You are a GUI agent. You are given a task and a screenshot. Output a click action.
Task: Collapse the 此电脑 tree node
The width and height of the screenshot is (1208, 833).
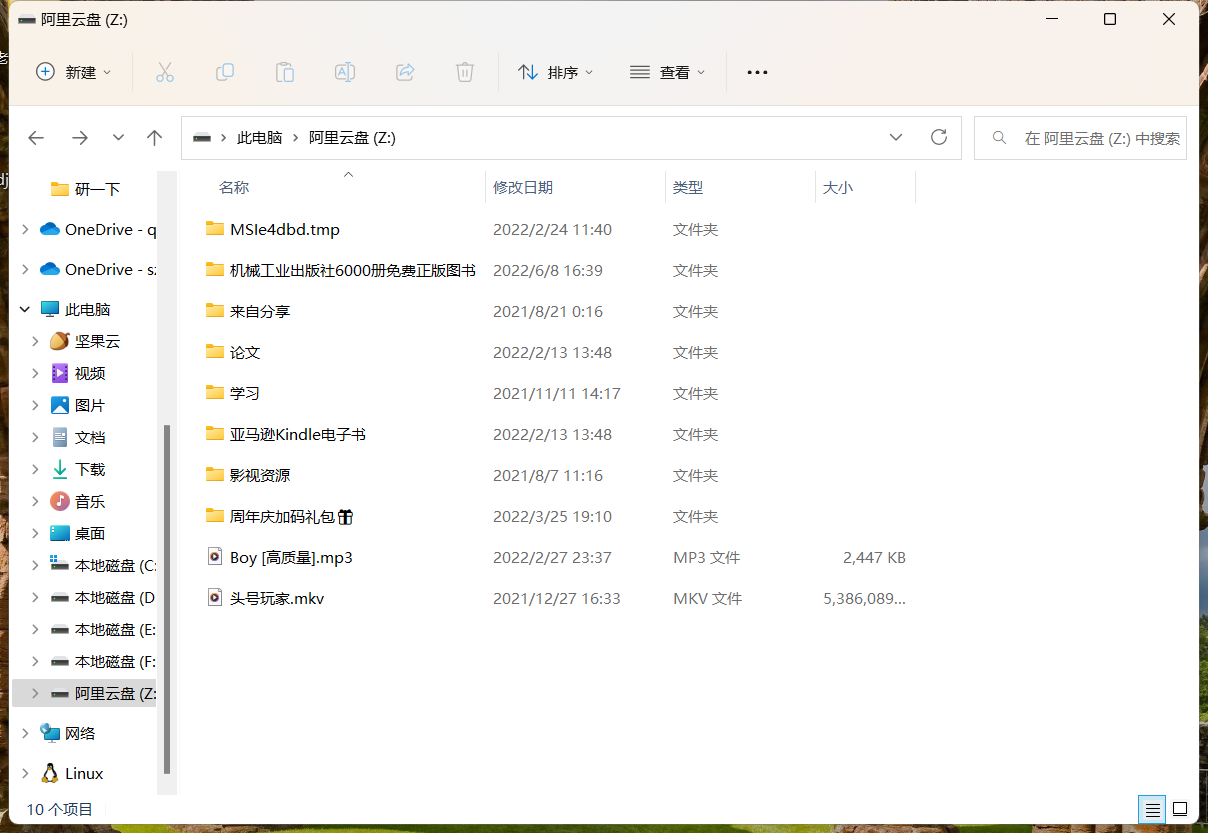[x=25, y=310]
